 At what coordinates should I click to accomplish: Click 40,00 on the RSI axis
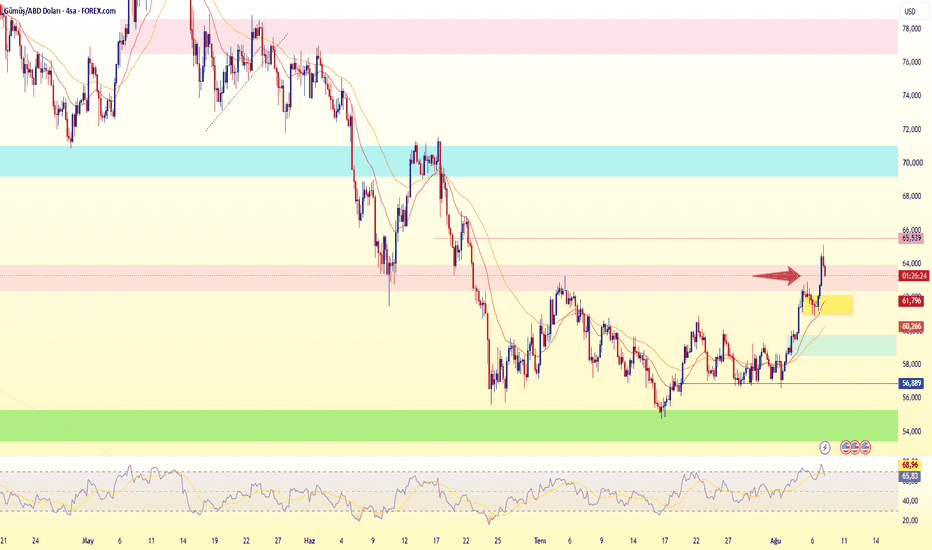(x=910, y=501)
